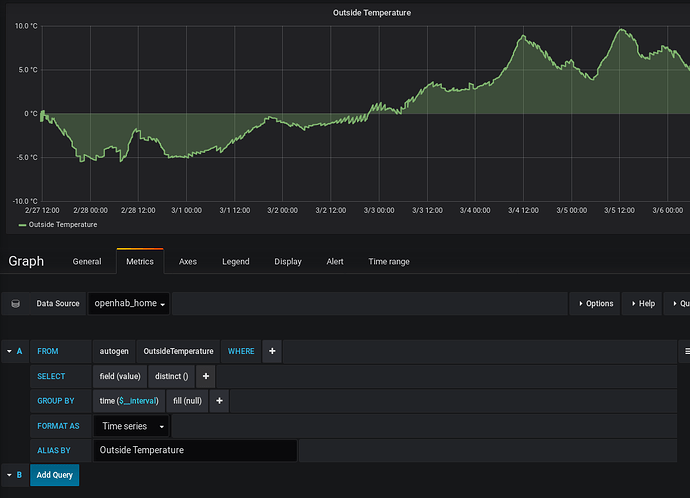The width and height of the screenshot is (690, 498).
Task: Expand the Options section
Action: tap(594, 303)
